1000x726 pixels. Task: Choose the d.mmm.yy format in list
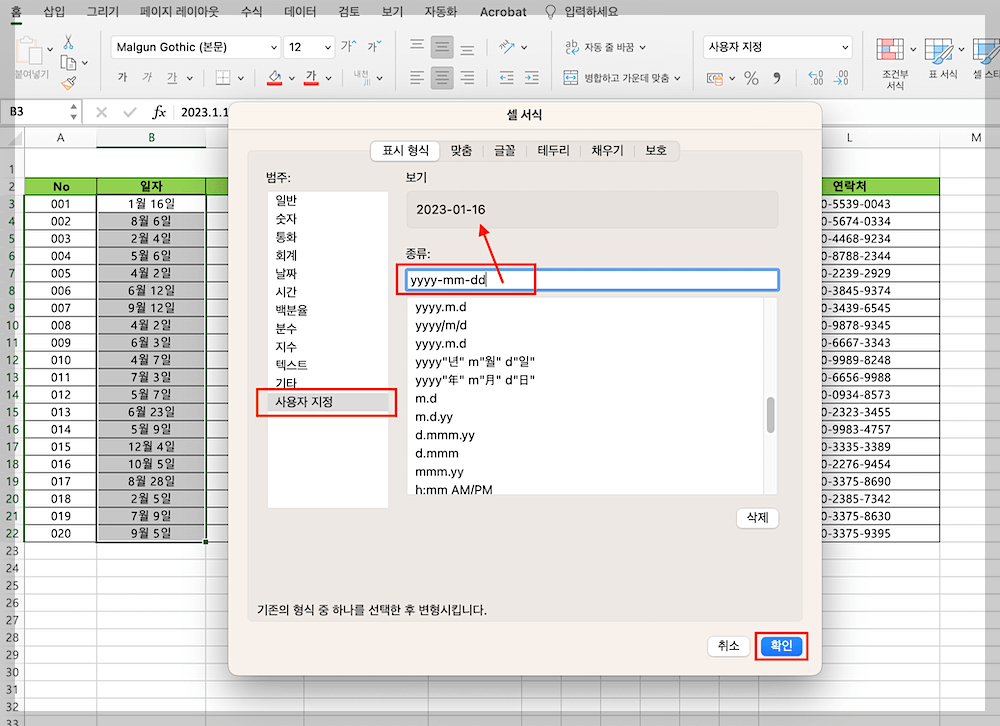(x=585, y=435)
